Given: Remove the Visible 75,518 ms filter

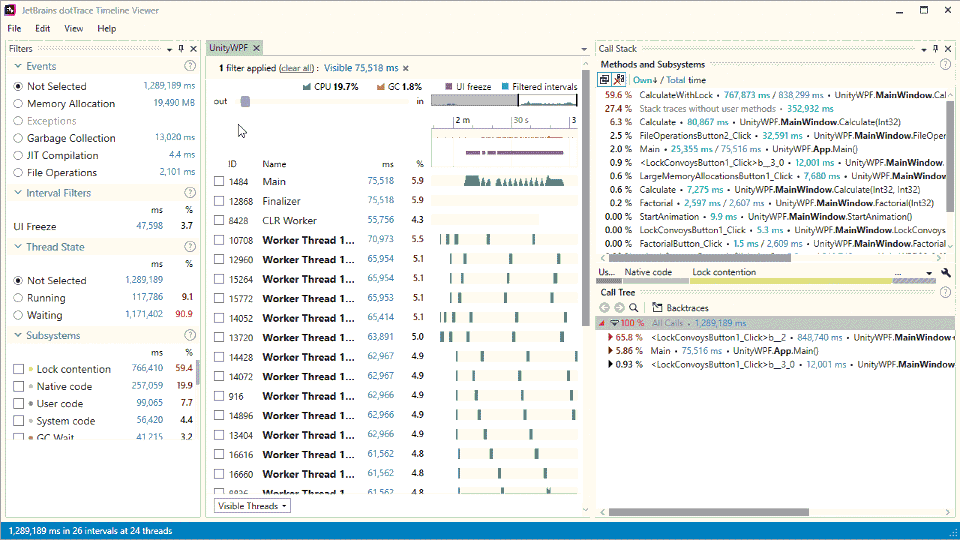Looking at the screenshot, I should (x=405, y=68).
